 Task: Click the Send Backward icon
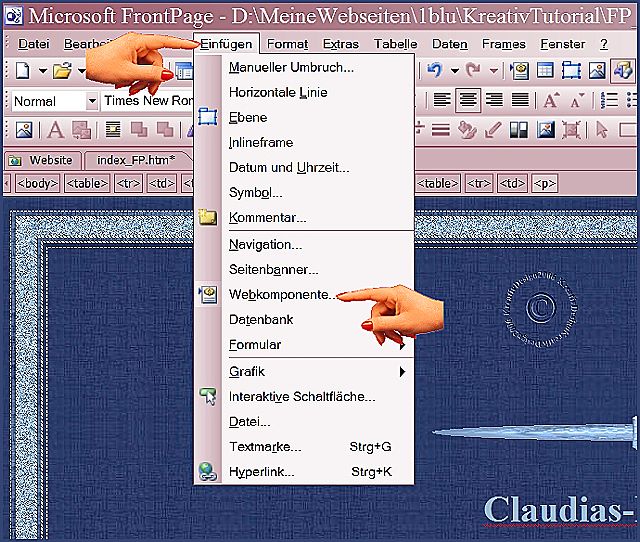point(165,130)
